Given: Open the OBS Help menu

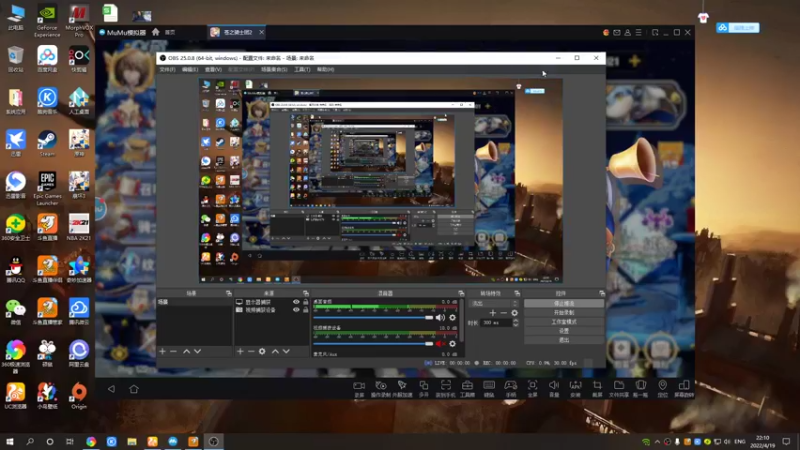Looking at the screenshot, I should (x=326, y=69).
